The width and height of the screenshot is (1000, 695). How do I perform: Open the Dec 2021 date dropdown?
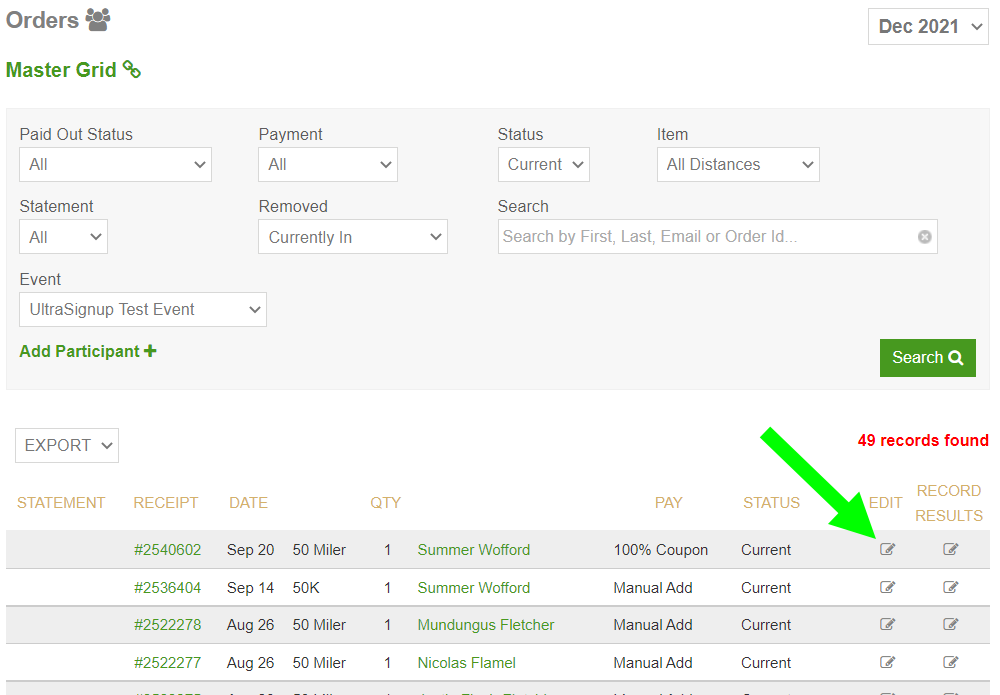(928, 27)
